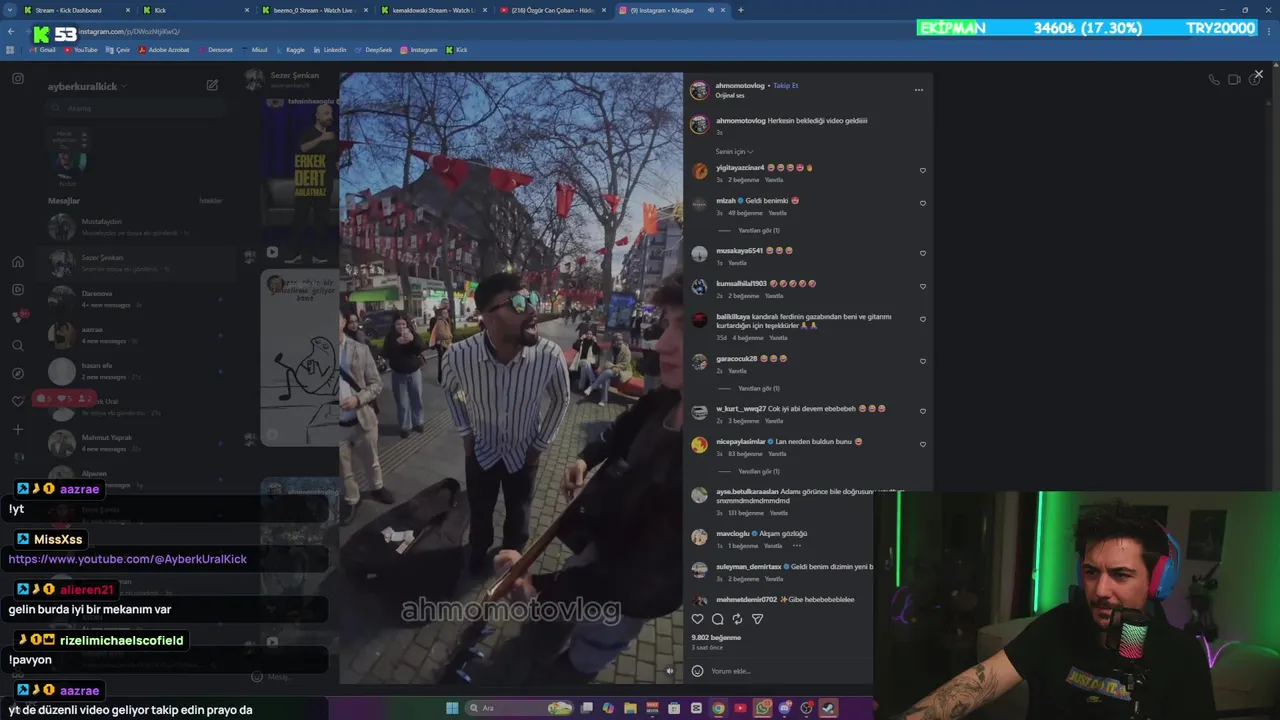The width and height of the screenshot is (1280, 720).
Task: Switch to the 'kemaldowski Stream' tab
Action: (x=435, y=10)
